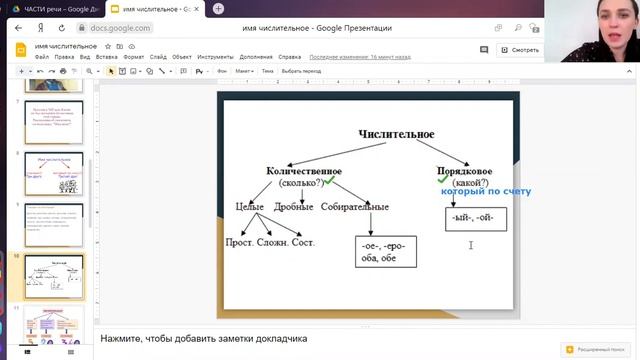Go back in the browser
Viewport: 640px width, 360px height.
[x=18, y=28]
